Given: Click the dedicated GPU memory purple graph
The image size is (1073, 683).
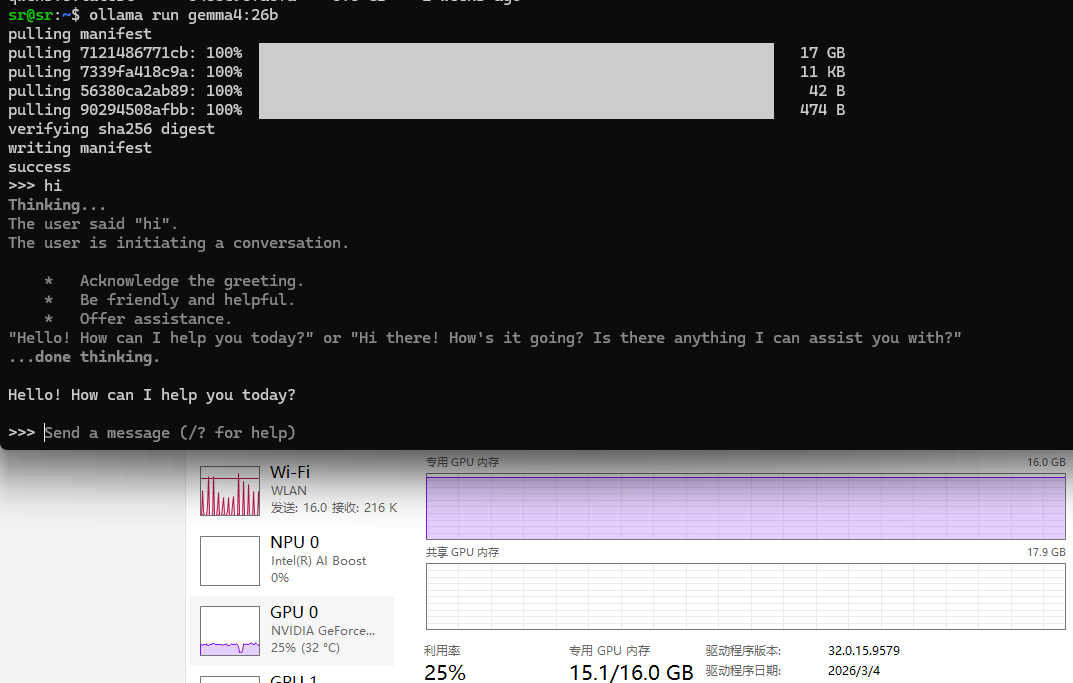Looking at the screenshot, I should (745, 506).
